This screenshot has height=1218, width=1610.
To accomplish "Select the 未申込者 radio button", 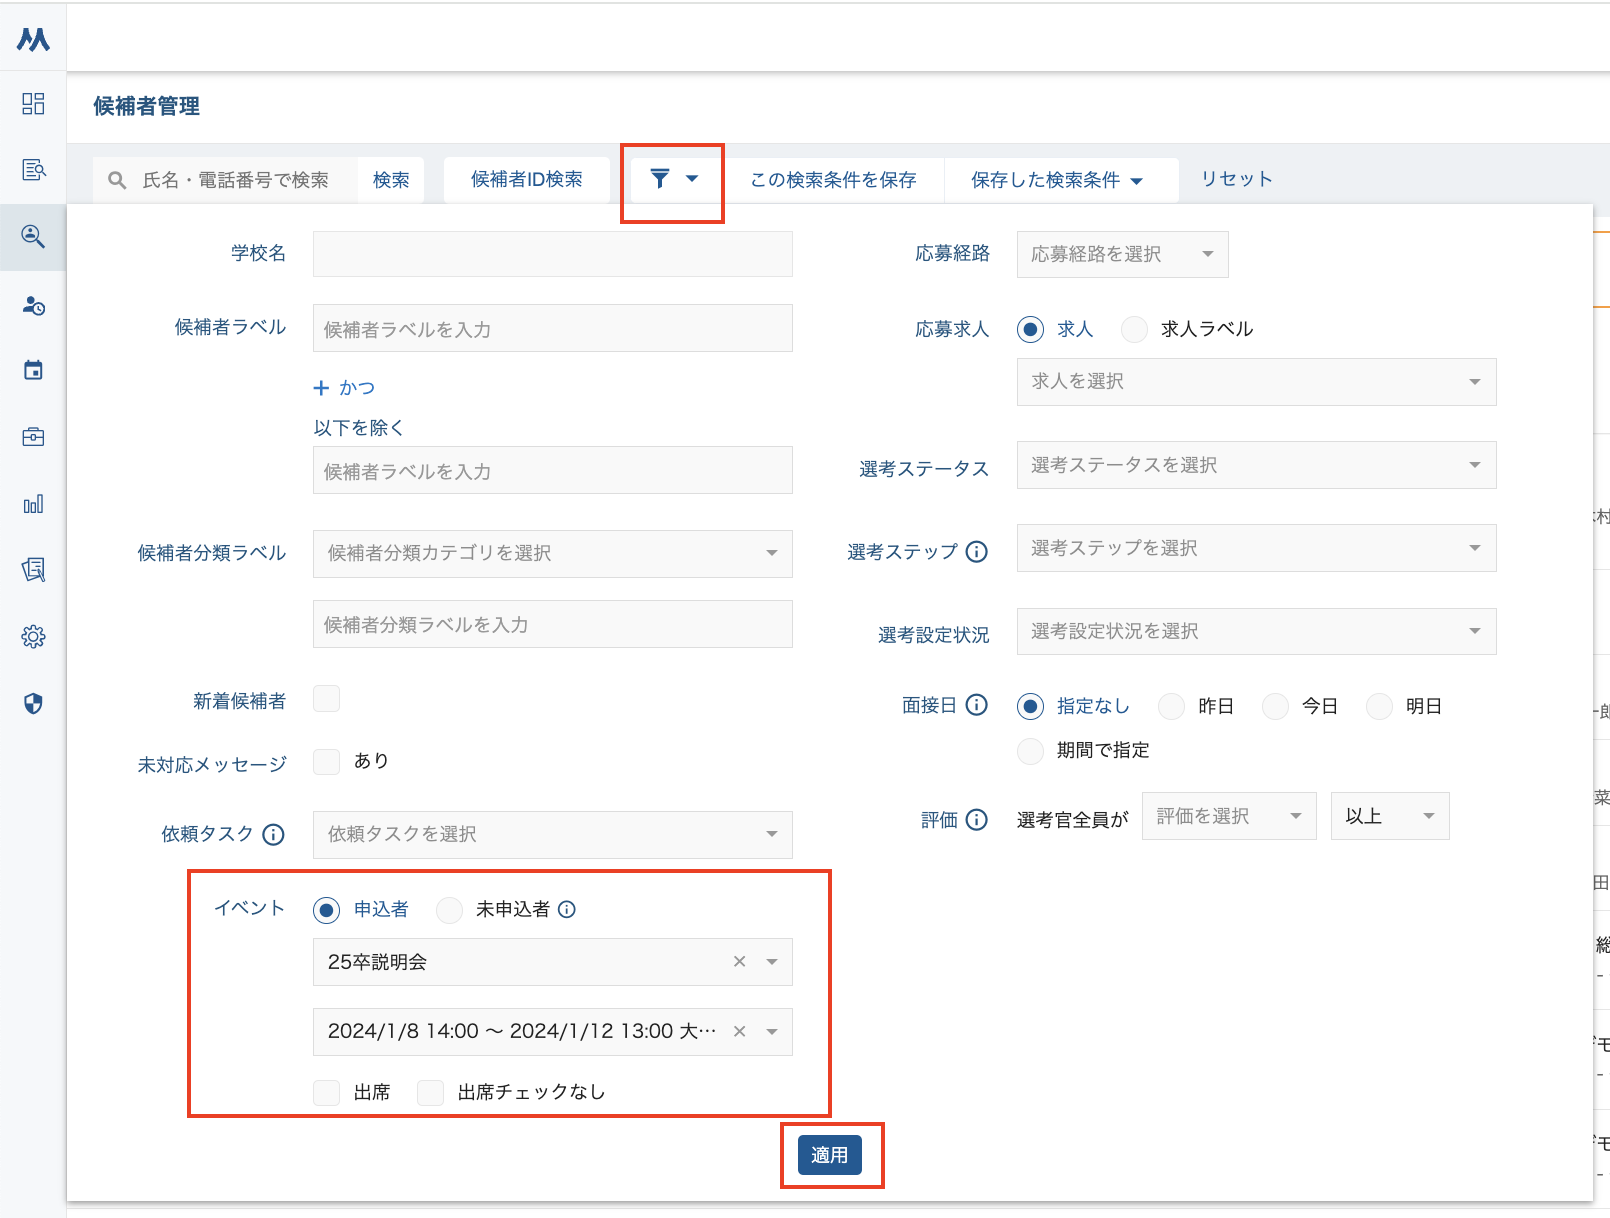I will pos(450,910).
